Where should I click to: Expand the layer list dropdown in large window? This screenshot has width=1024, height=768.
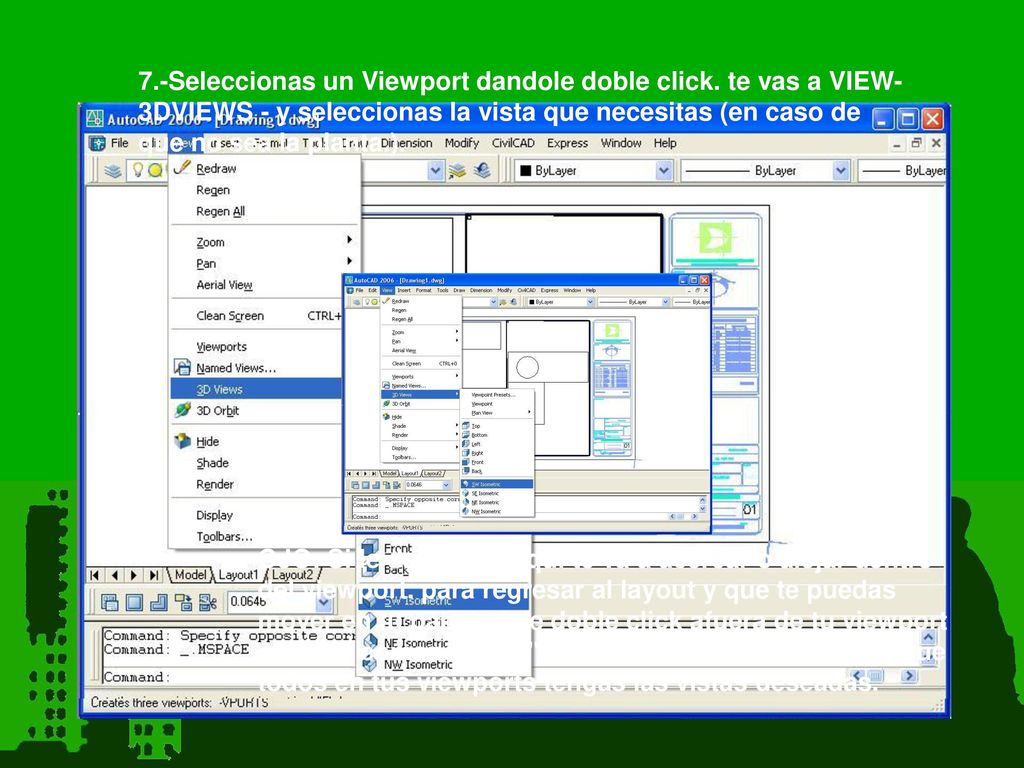[436, 170]
